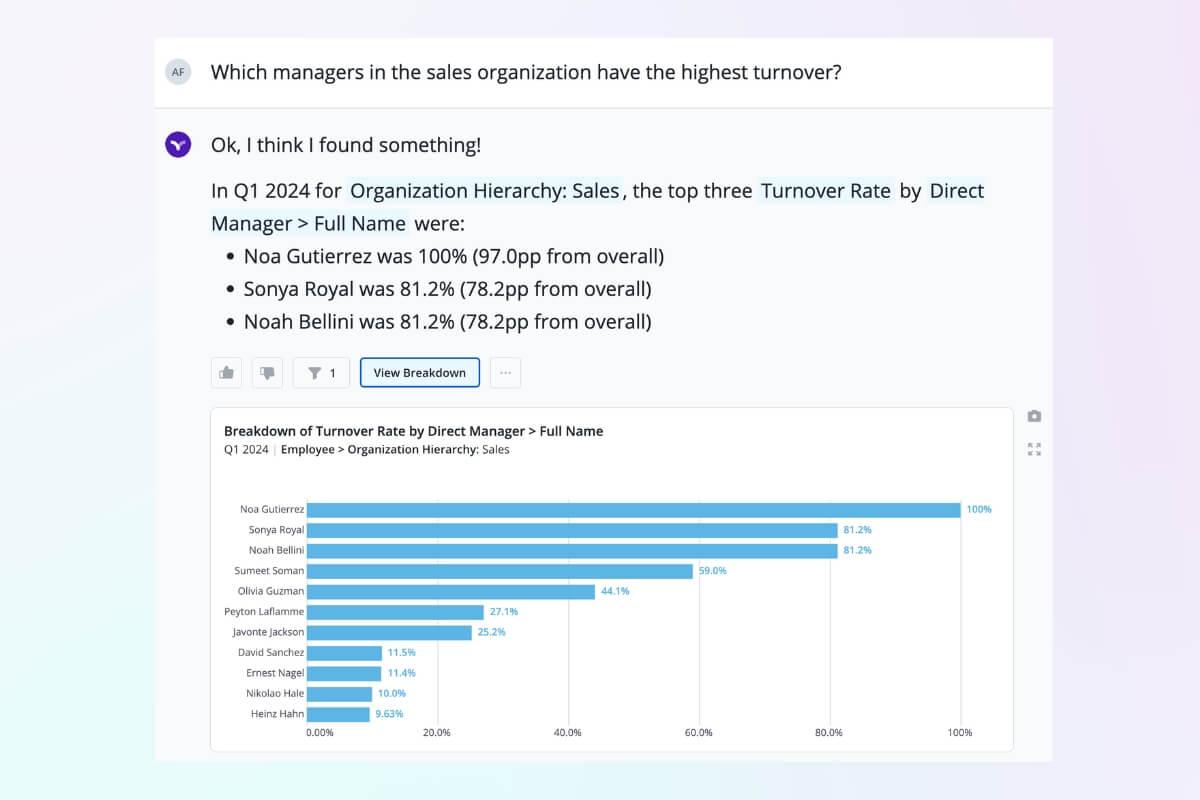Click 'Sonya Royal was 81.2%' bullet text
Image resolution: width=1200 pixels, height=800 pixels.
point(349,289)
